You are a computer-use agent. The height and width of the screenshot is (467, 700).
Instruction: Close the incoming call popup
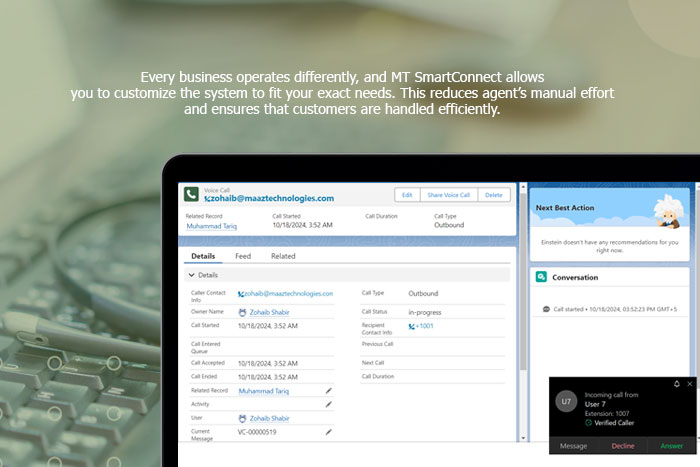click(x=690, y=384)
